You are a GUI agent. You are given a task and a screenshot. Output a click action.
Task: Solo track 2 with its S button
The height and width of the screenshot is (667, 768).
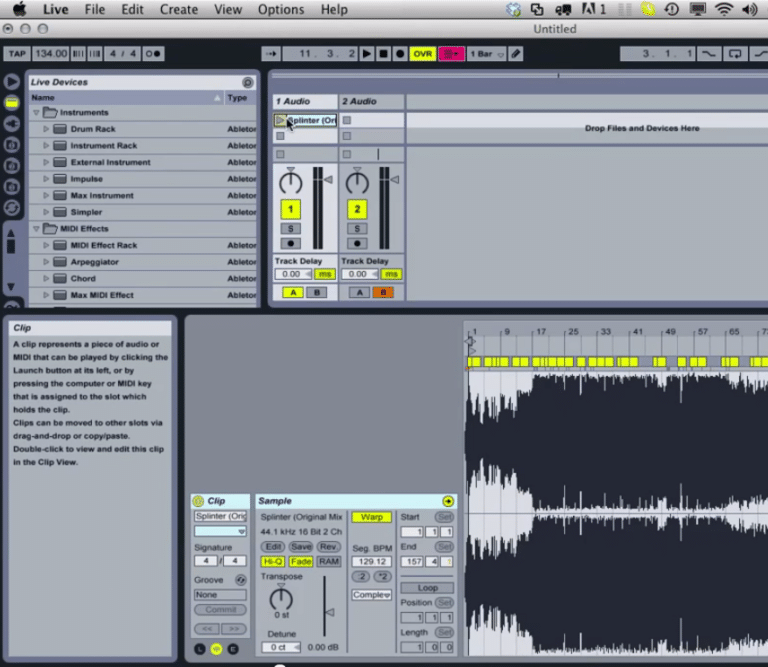tap(357, 229)
